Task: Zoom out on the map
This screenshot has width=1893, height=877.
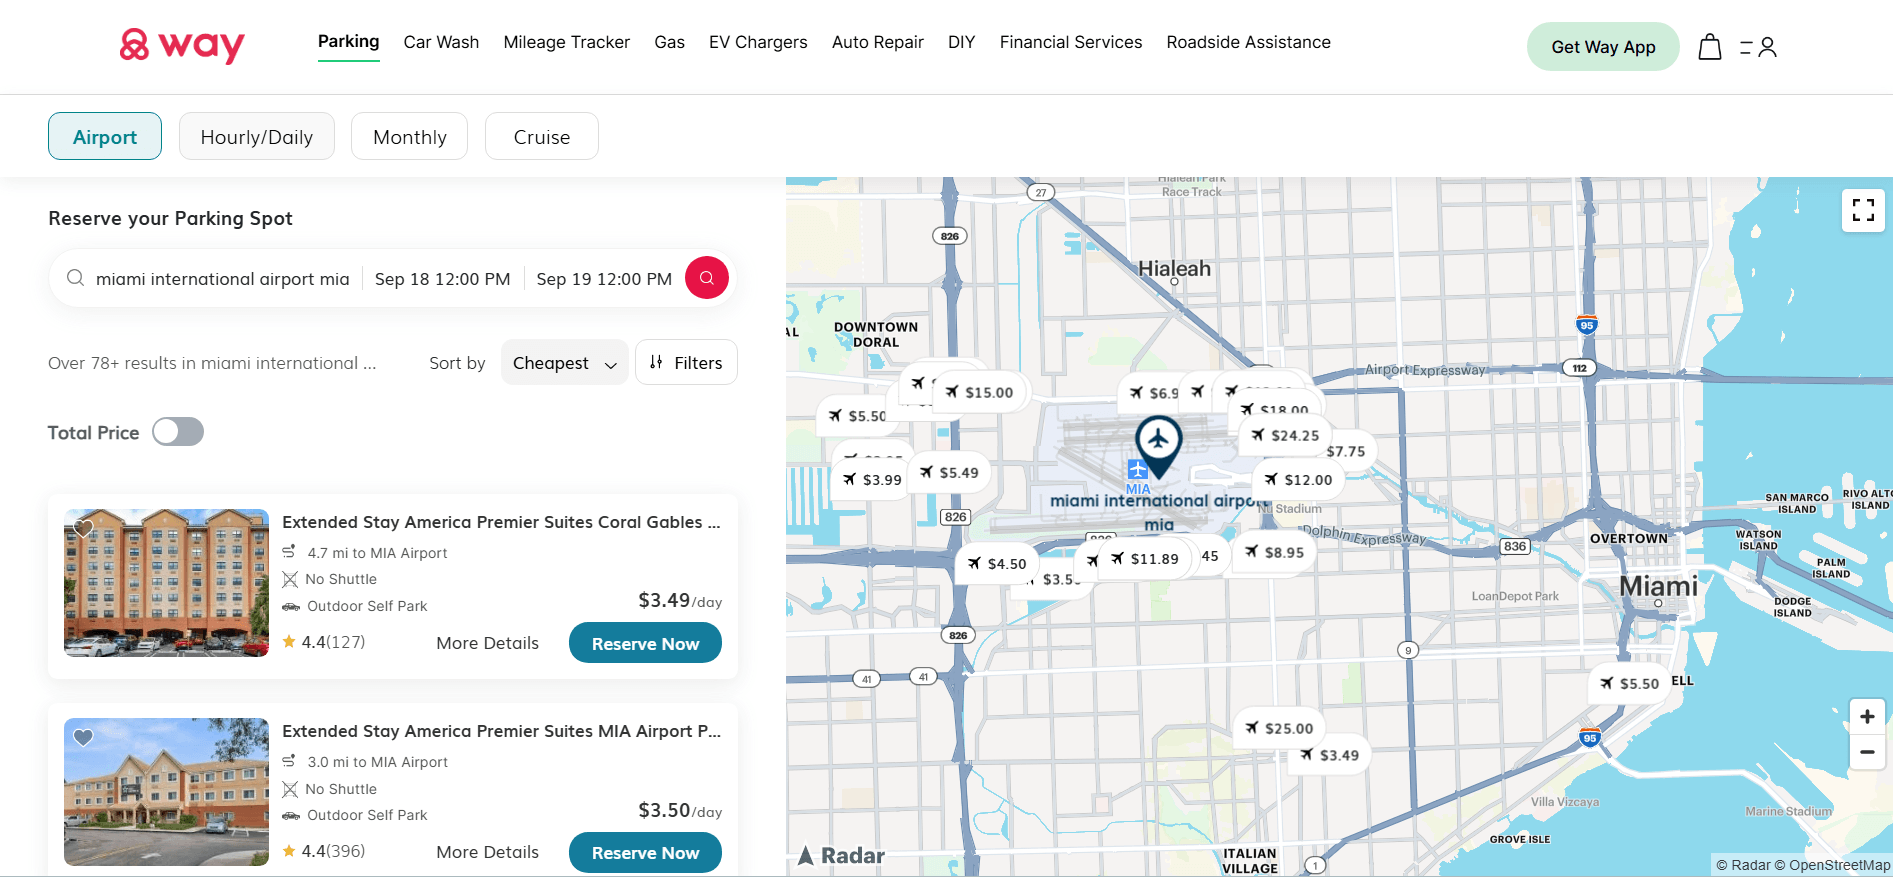Action: (x=1867, y=752)
